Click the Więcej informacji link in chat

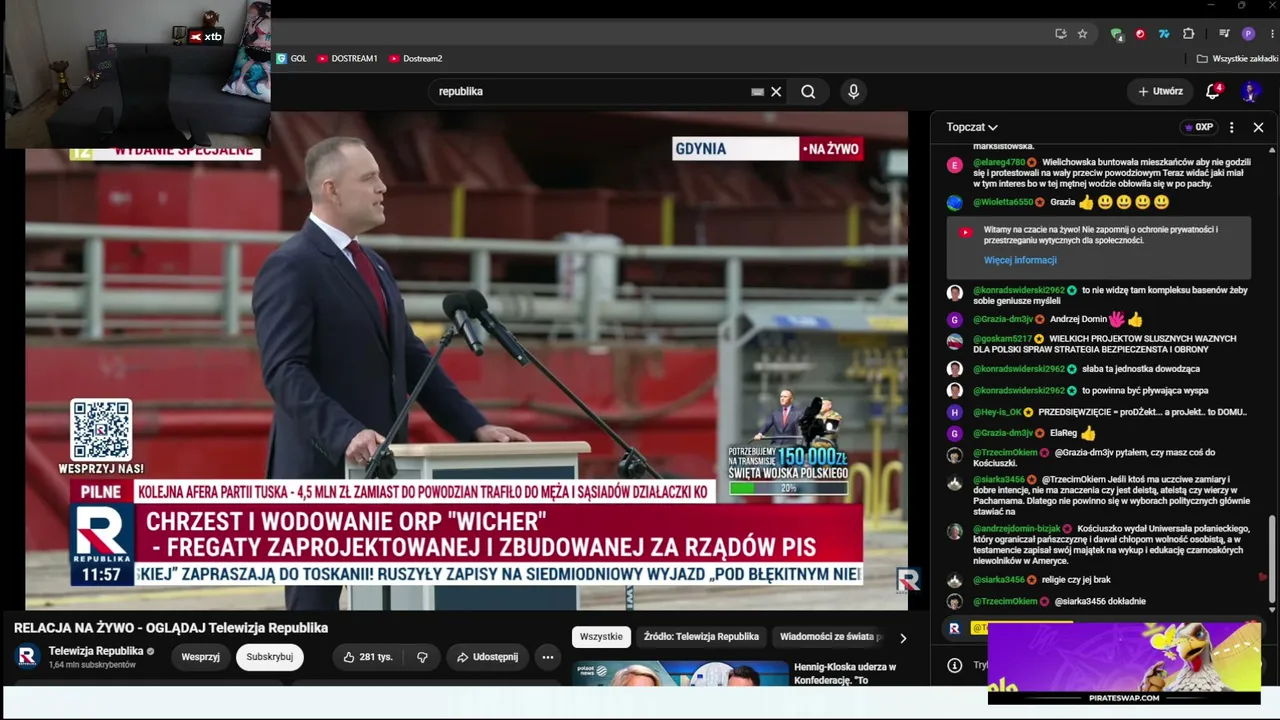(x=1020, y=260)
